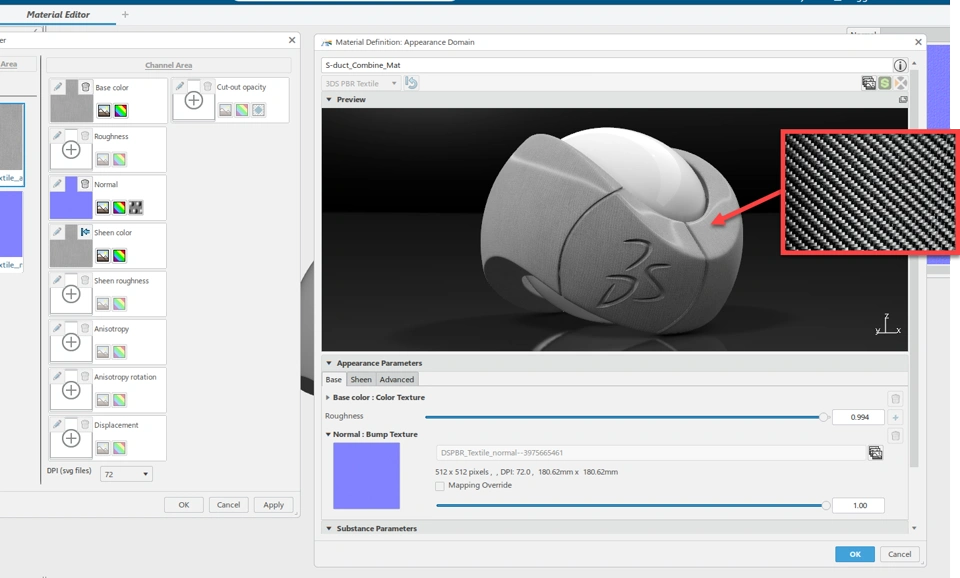Collapse the Normal : Bump Texture section

point(328,434)
